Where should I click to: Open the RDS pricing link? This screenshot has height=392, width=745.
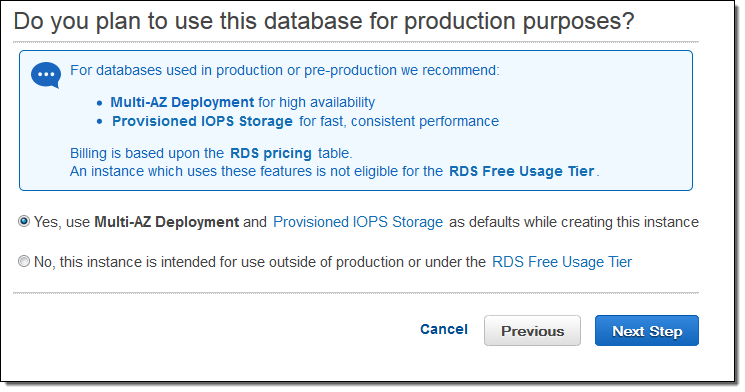[x=271, y=153]
